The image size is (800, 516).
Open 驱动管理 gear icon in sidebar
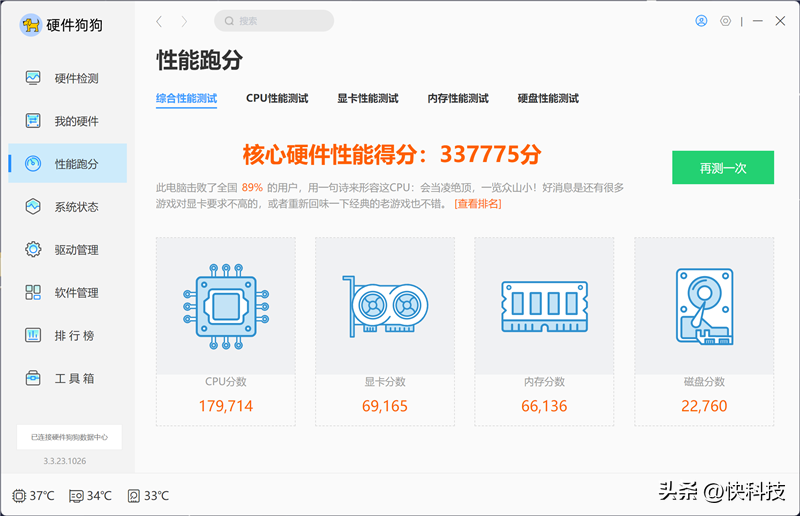tap(33, 249)
